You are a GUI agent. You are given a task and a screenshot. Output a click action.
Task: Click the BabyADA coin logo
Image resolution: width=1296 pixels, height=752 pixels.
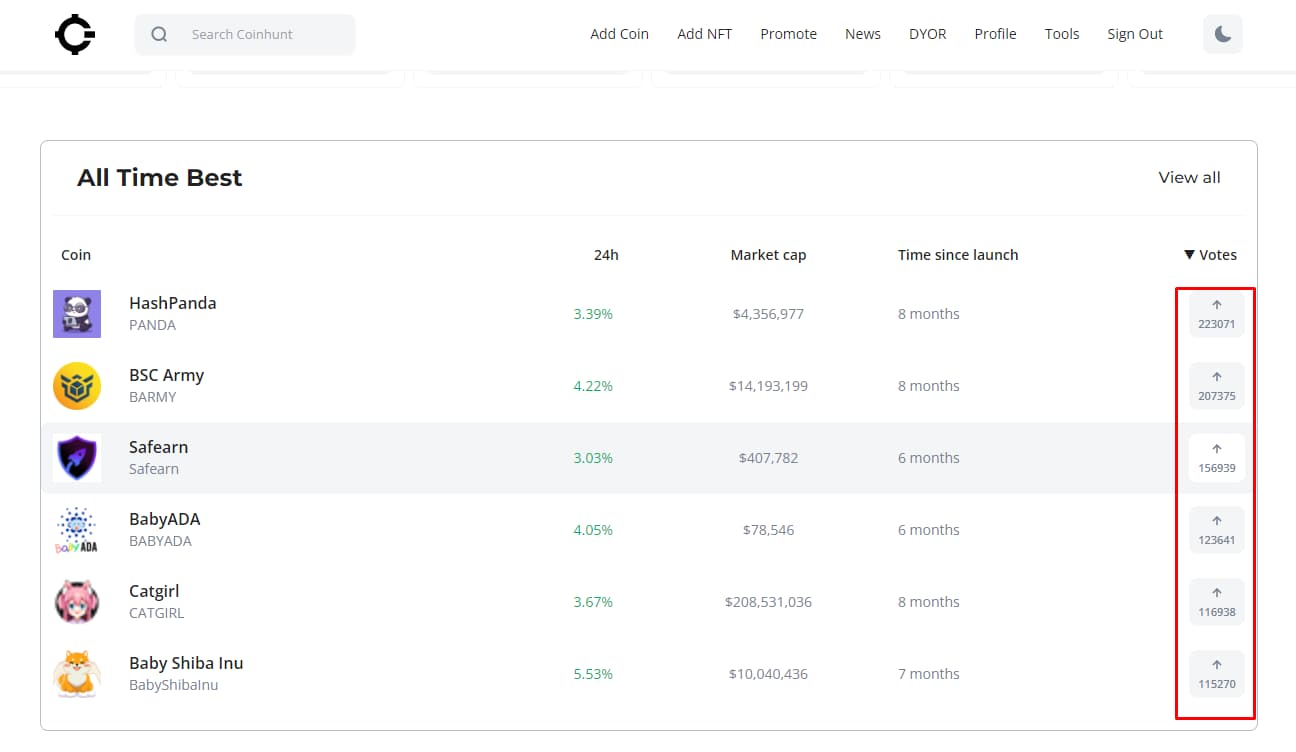click(x=77, y=530)
